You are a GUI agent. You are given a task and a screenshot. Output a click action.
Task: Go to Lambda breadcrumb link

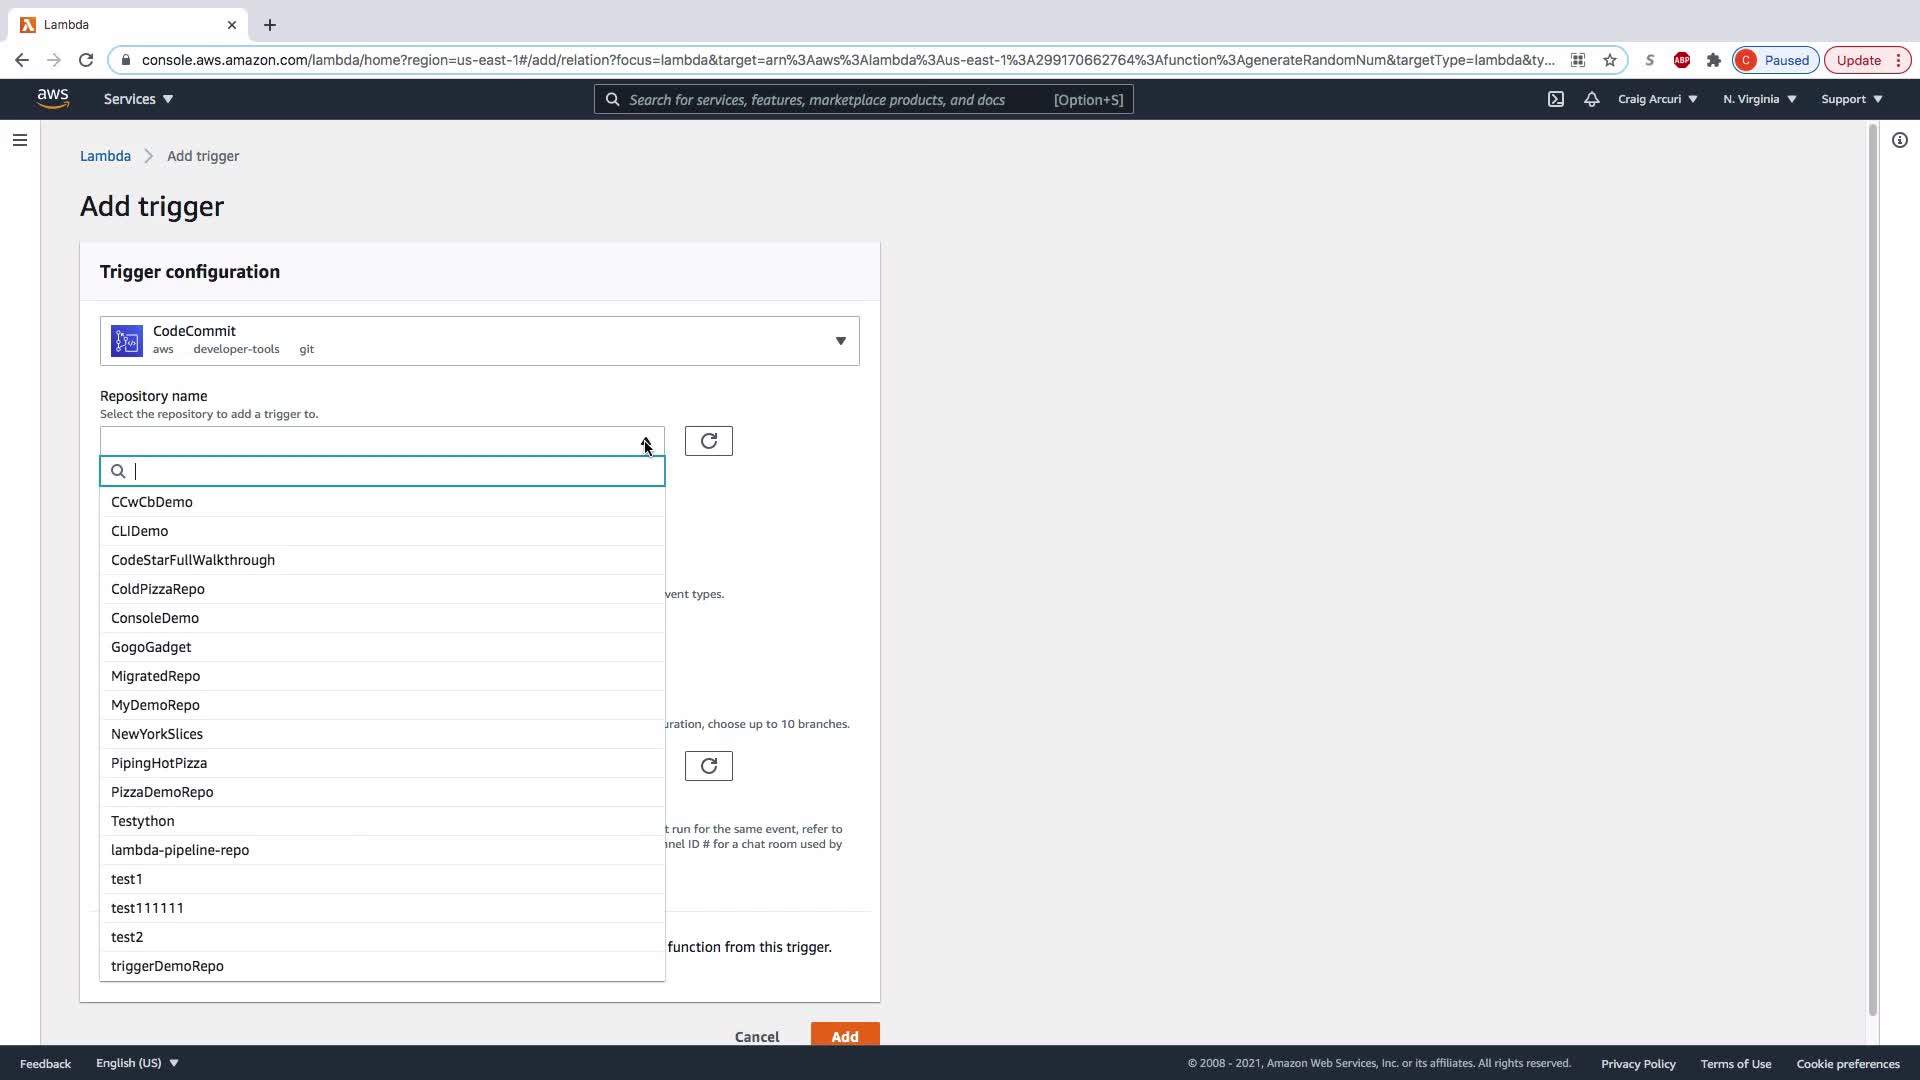(105, 156)
